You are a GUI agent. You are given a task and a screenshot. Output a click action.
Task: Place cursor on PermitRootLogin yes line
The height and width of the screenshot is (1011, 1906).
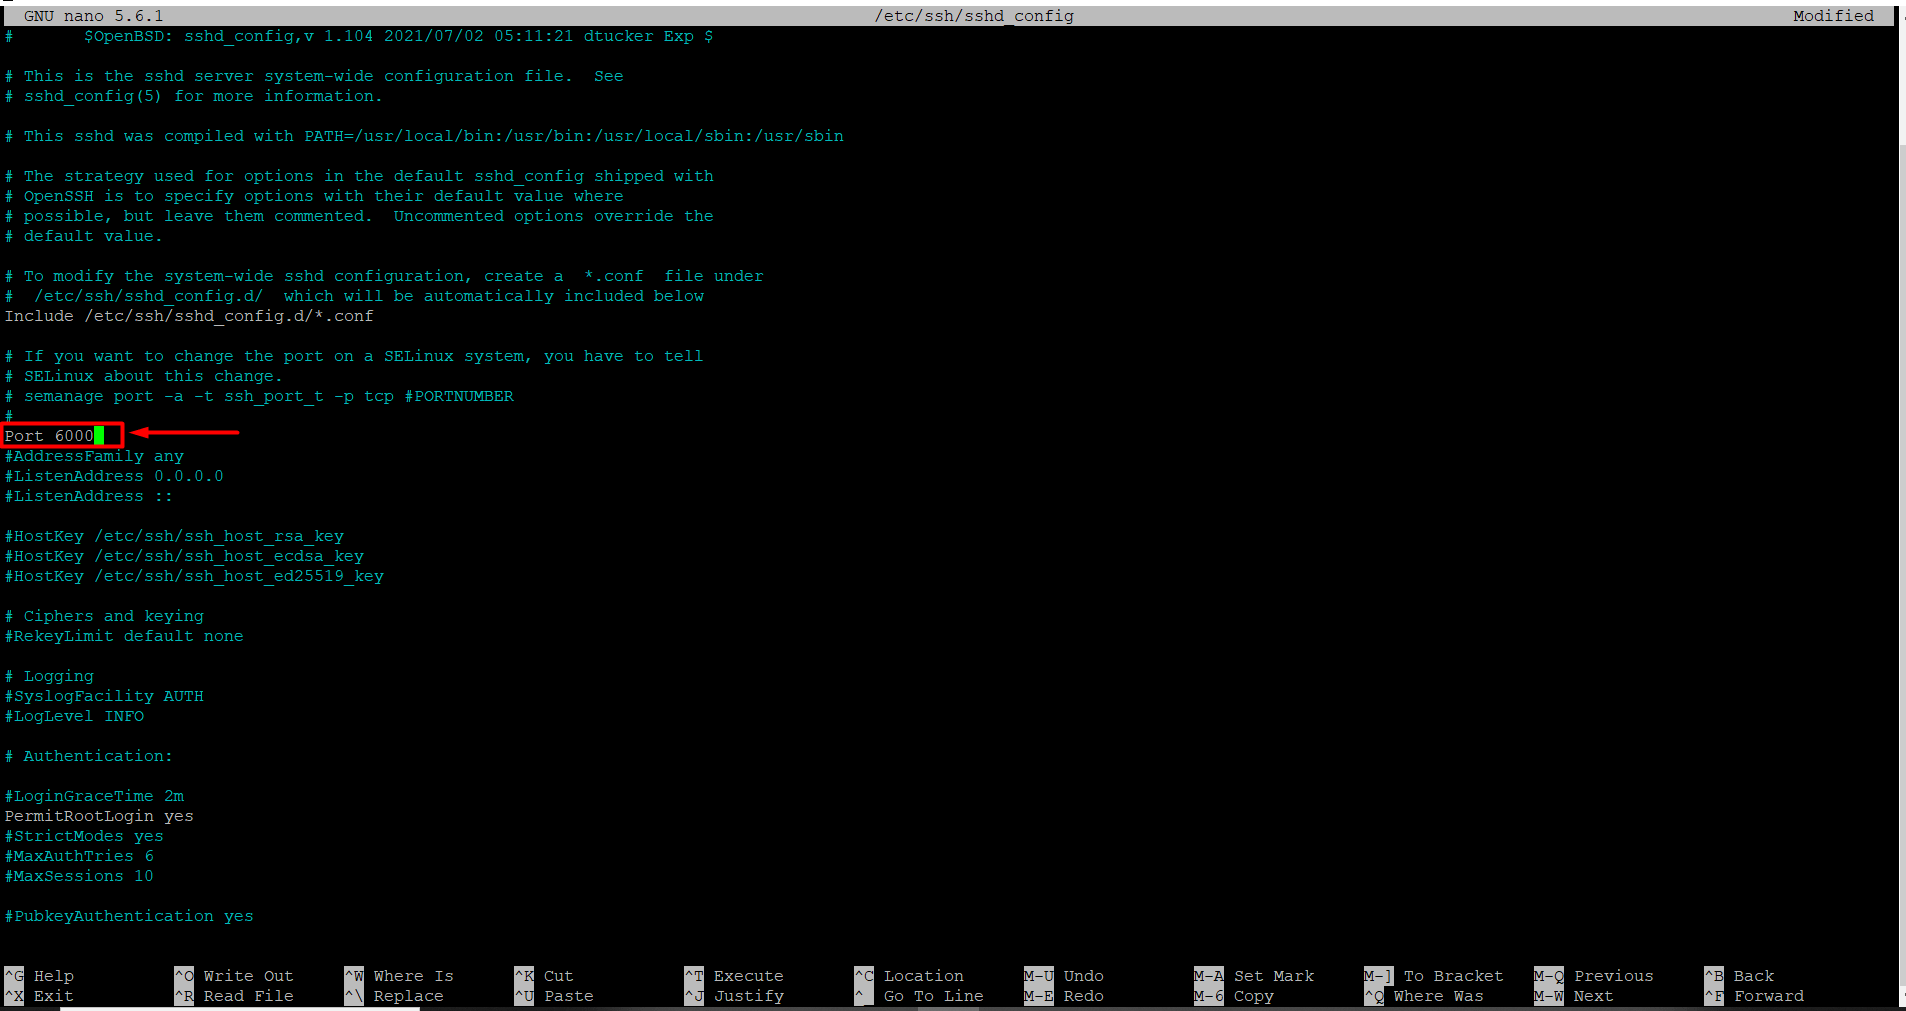(x=99, y=816)
